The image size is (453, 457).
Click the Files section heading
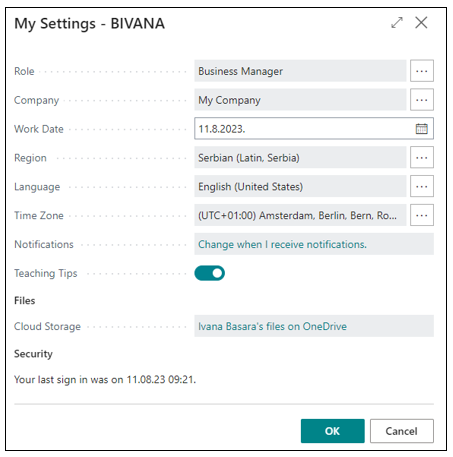[x=24, y=301]
